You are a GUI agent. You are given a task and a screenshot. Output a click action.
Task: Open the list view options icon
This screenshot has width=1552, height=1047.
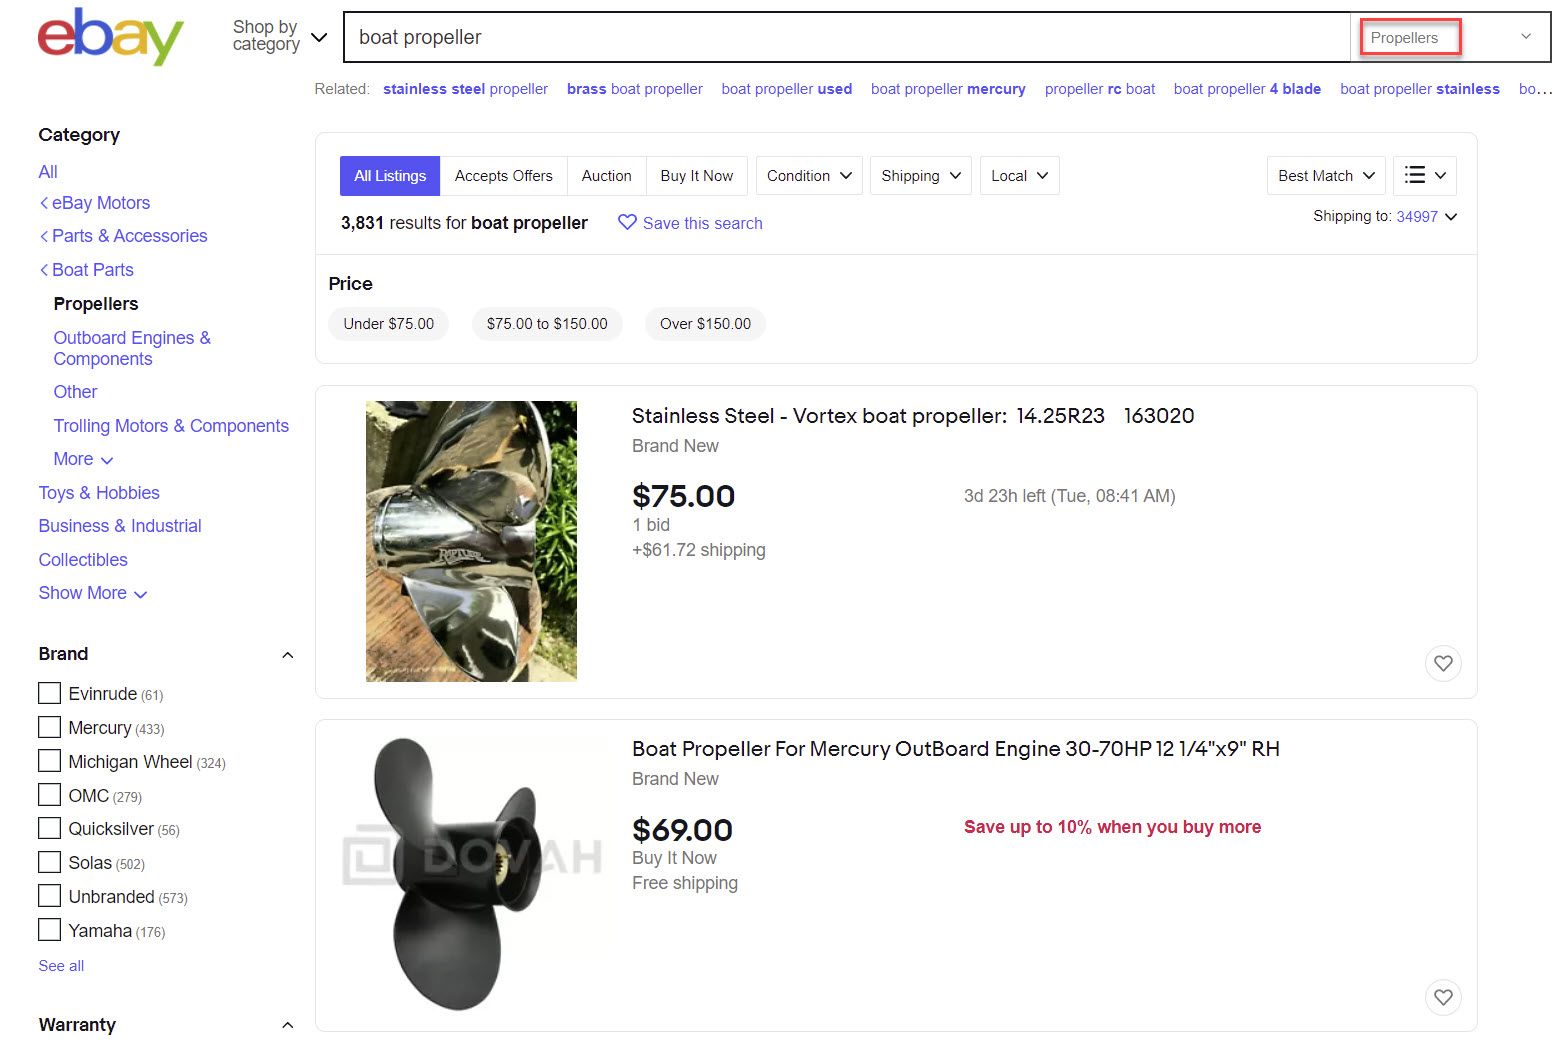1424,175
